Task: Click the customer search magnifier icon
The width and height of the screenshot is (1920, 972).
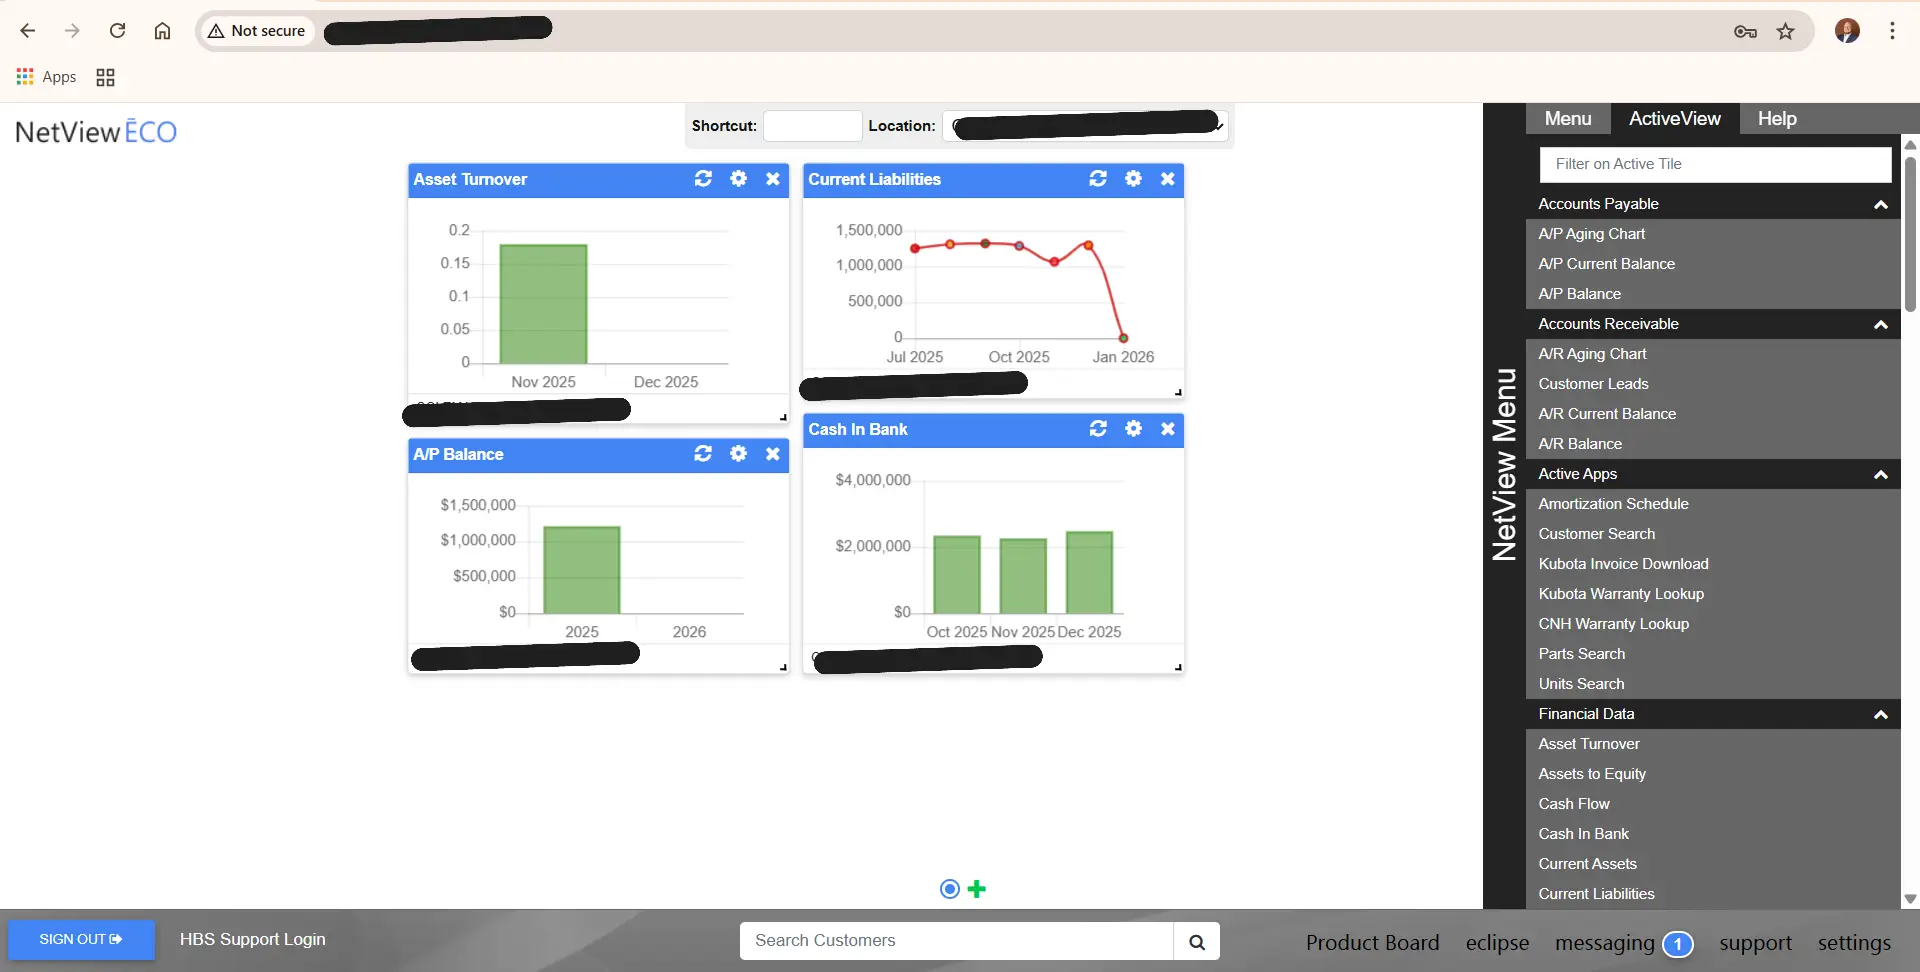Action: (x=1196, y=941)
